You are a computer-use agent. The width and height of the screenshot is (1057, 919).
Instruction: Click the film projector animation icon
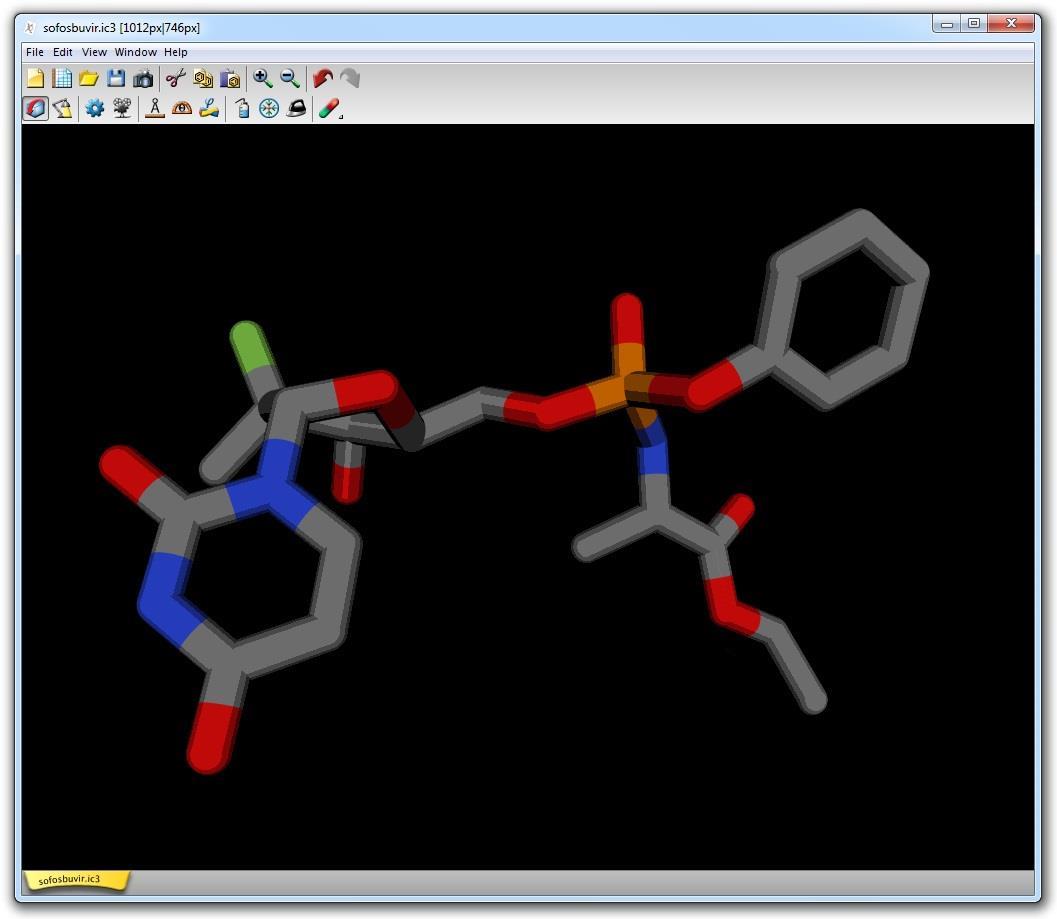(122, 108)
